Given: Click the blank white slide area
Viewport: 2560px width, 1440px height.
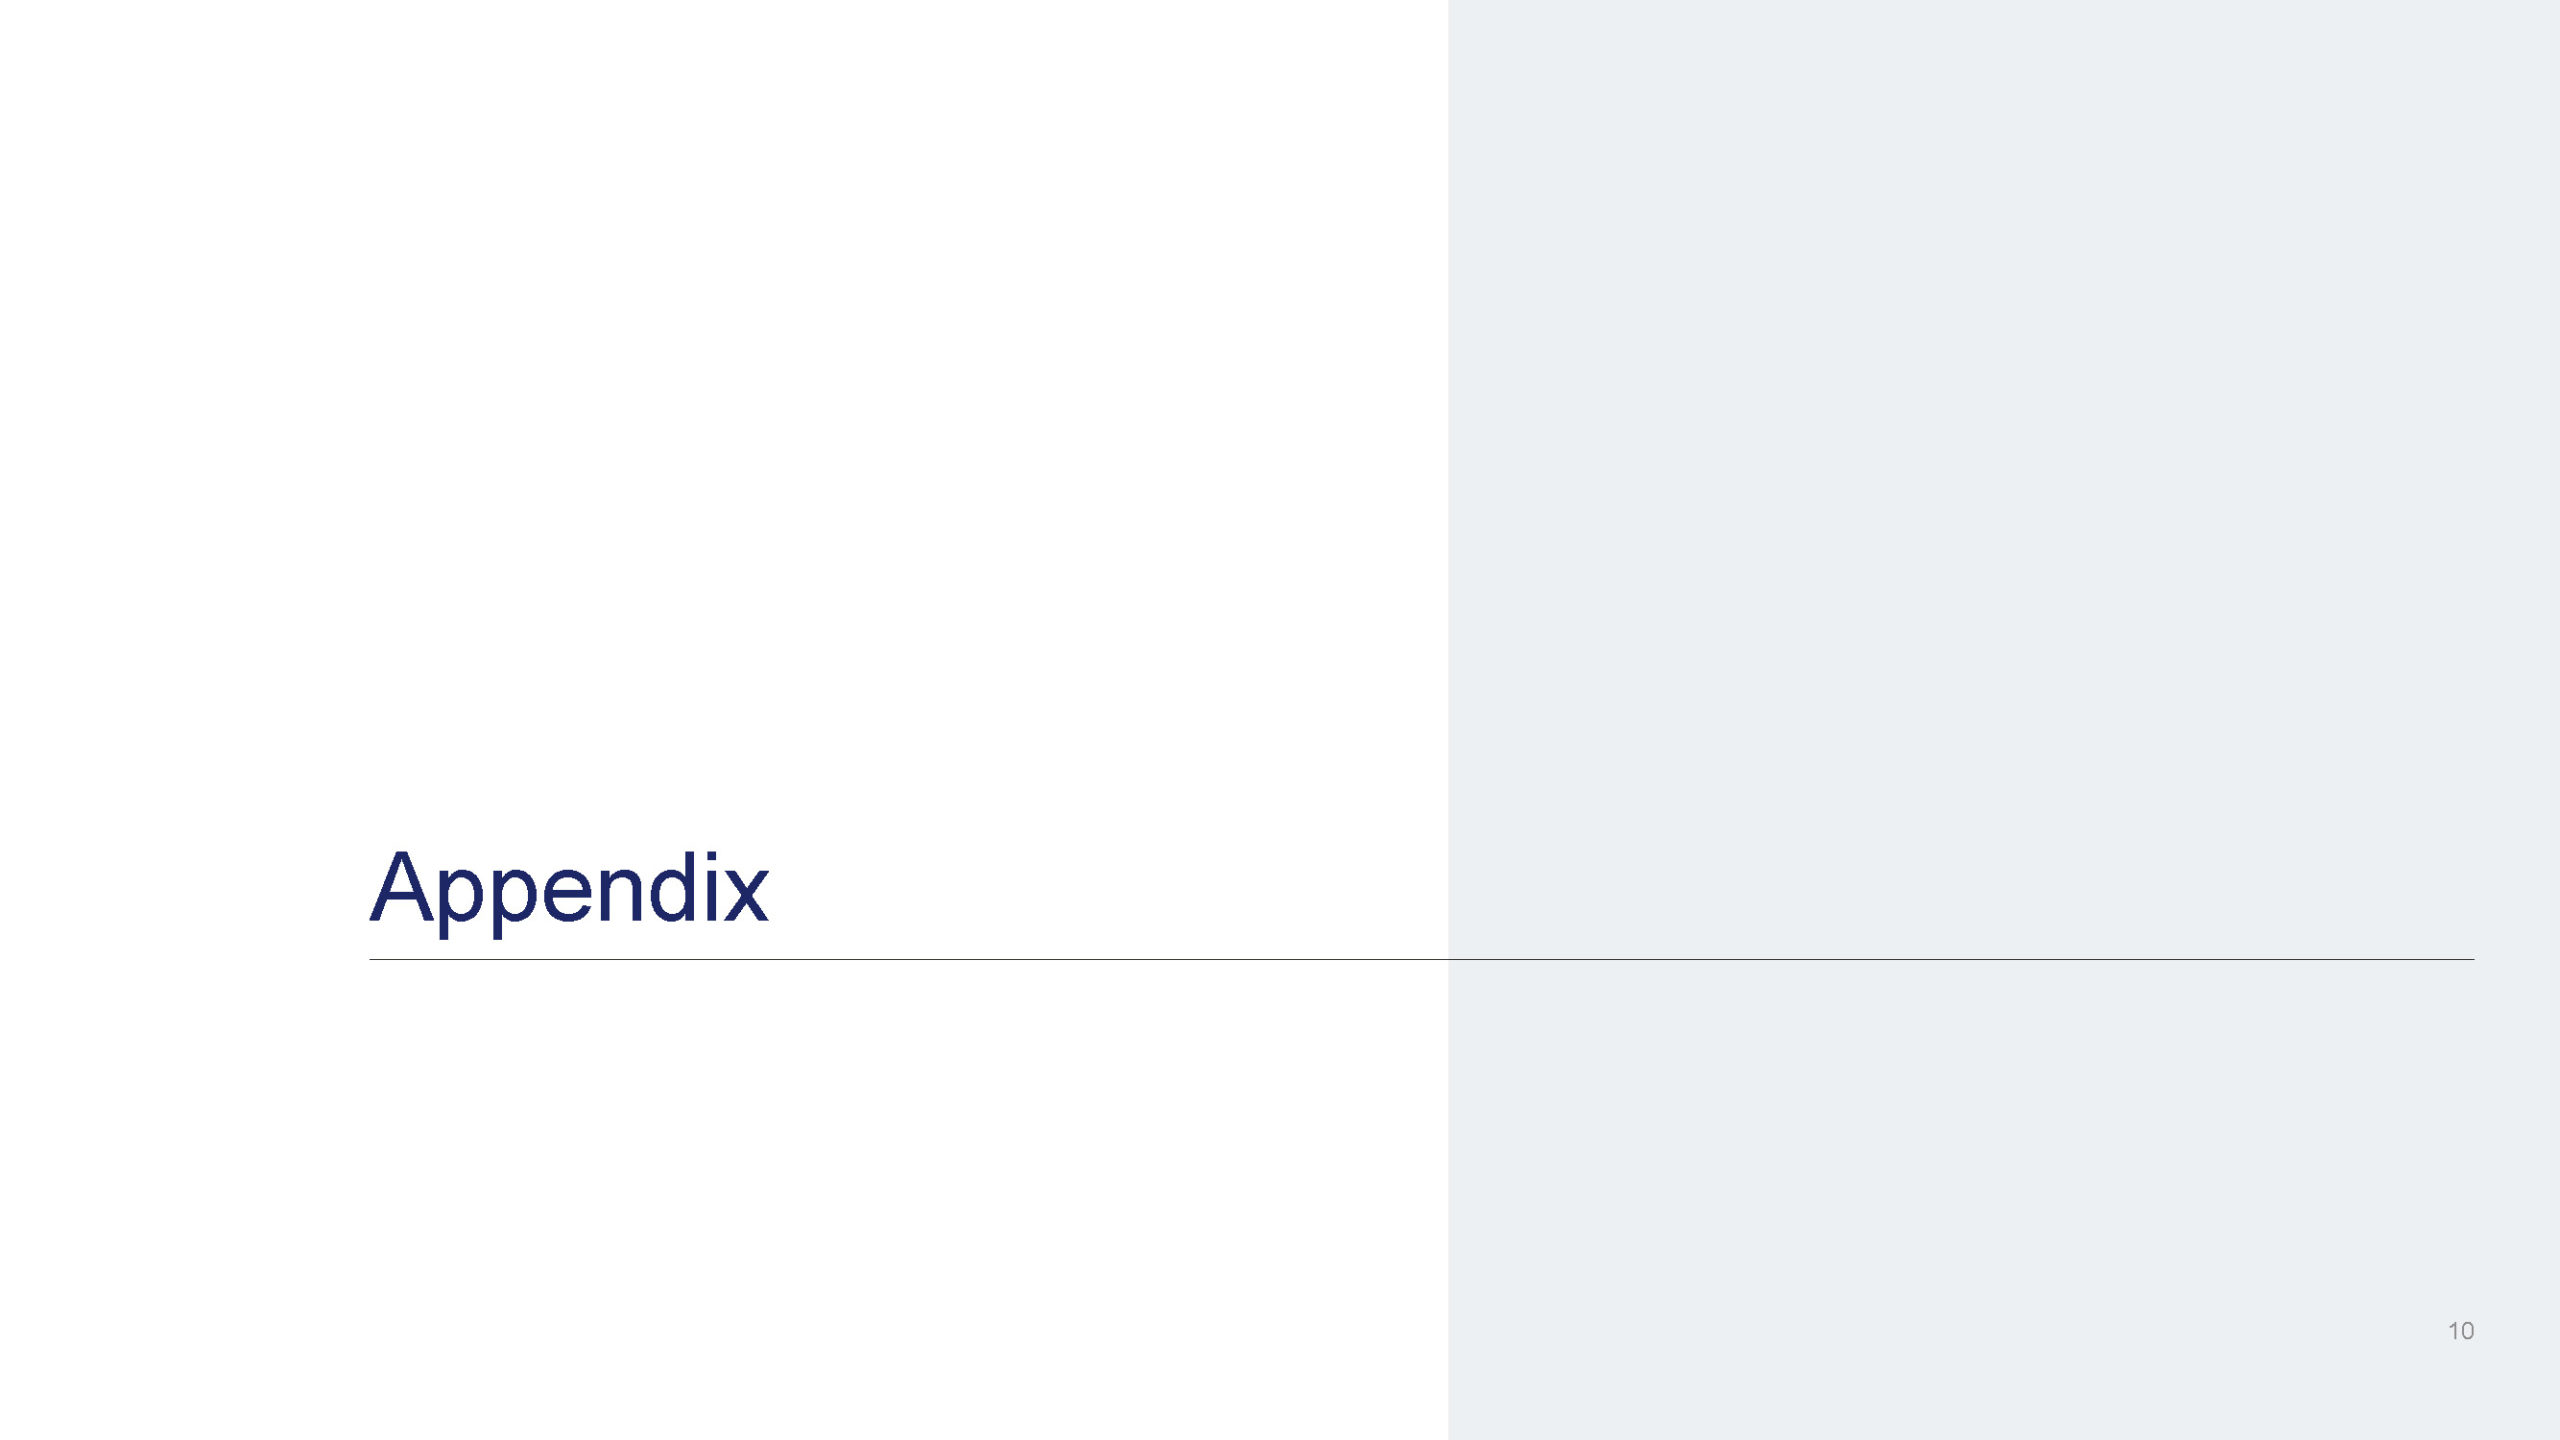Looking at the screenshot, I should pyautogui.click(x=724, y=400).
